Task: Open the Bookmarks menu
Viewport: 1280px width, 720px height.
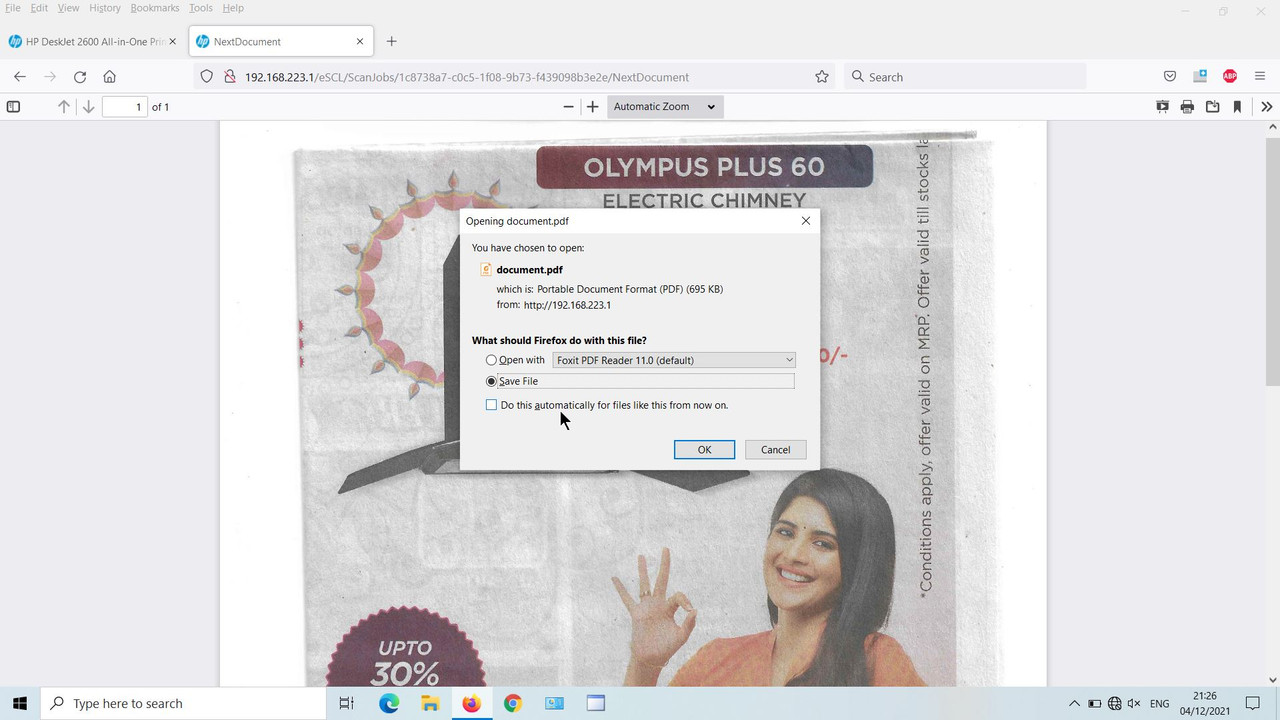Action: pyautogui.click(x=155, y=8)
